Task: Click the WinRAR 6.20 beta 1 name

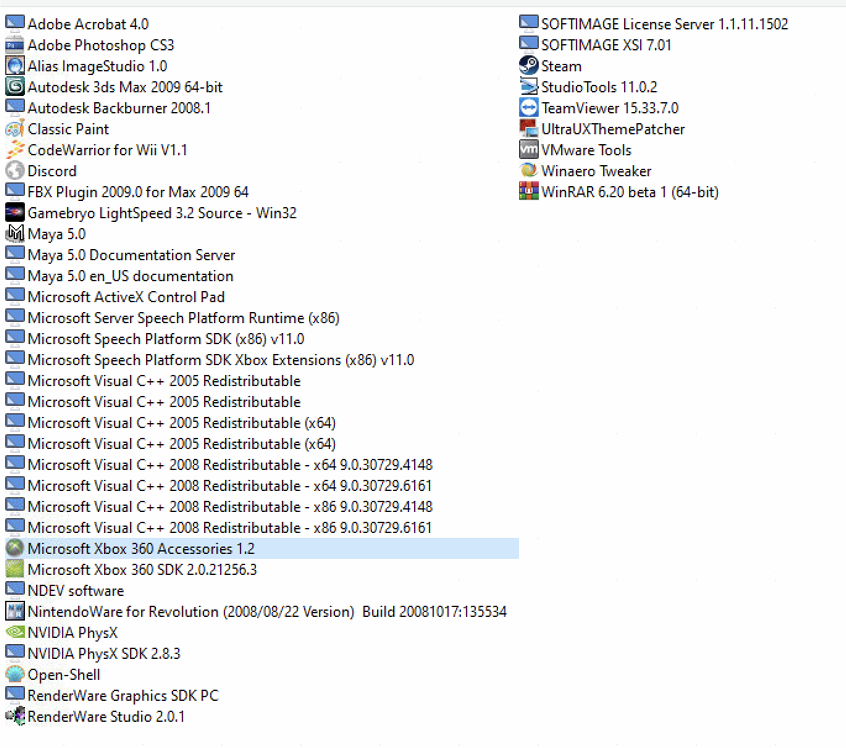Action: [x=630, y=192]
